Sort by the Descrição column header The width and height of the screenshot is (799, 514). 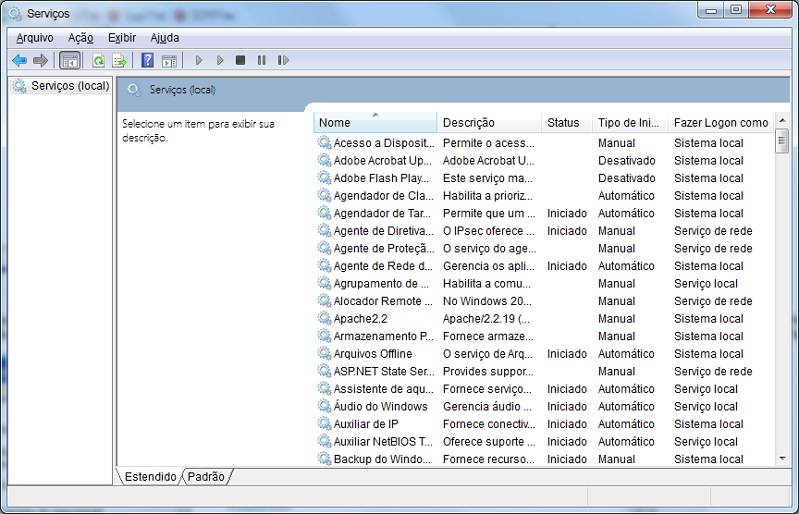489,122
